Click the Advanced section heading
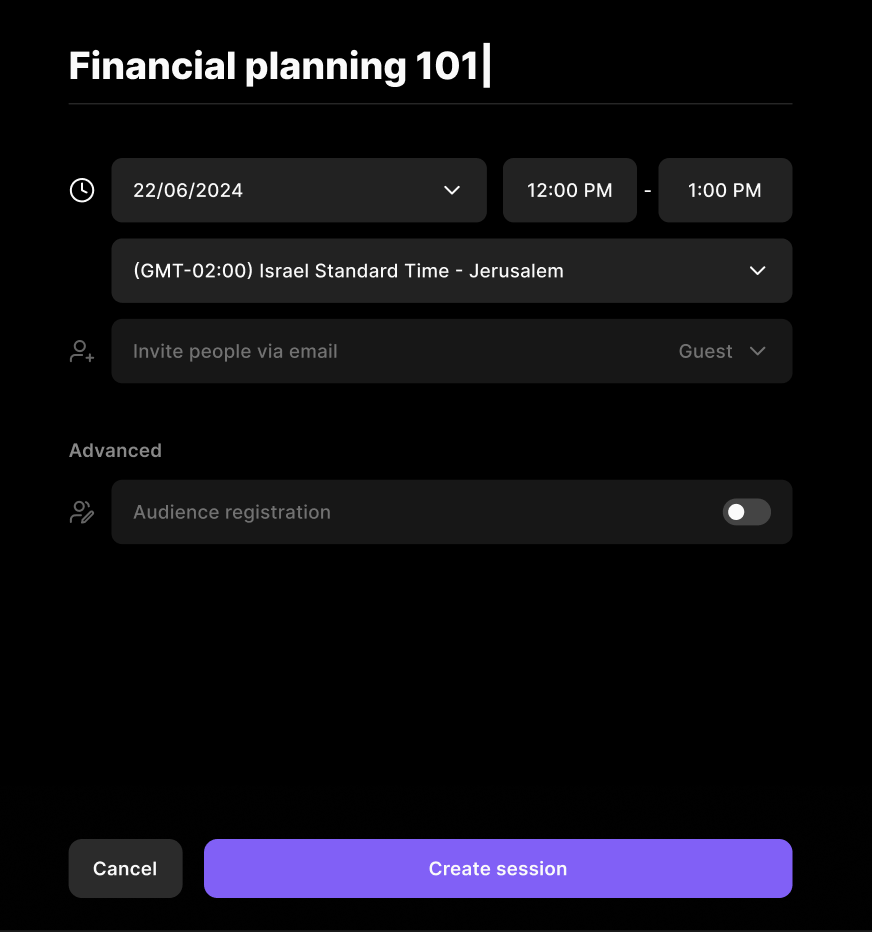 [x=115, y=450]
